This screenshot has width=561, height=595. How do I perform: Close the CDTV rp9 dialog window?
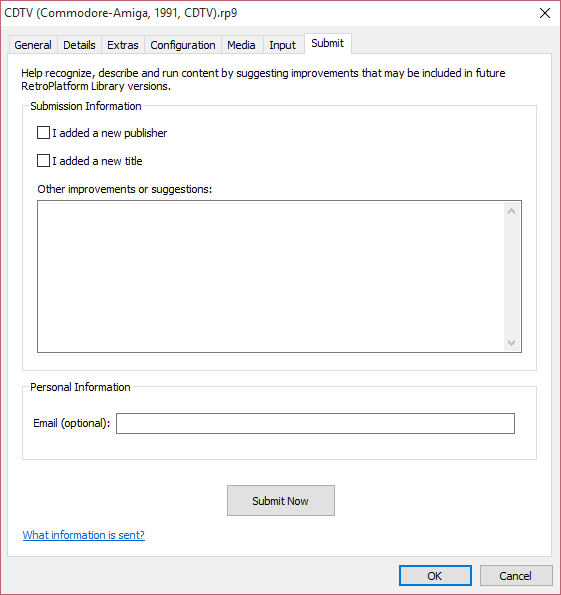(545, 13)
